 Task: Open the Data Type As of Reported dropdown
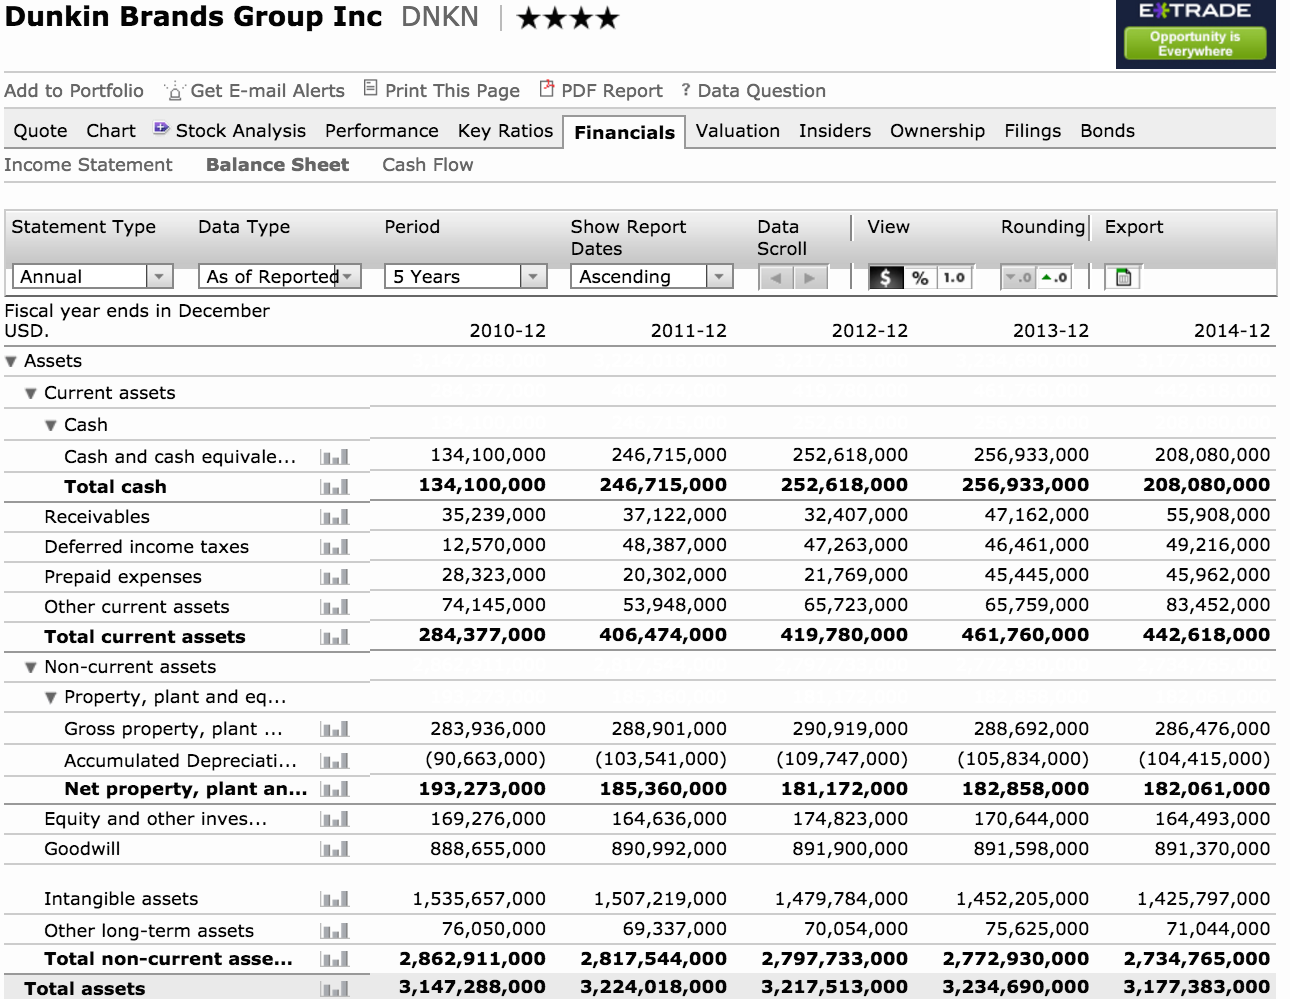[x=279, y=276]
